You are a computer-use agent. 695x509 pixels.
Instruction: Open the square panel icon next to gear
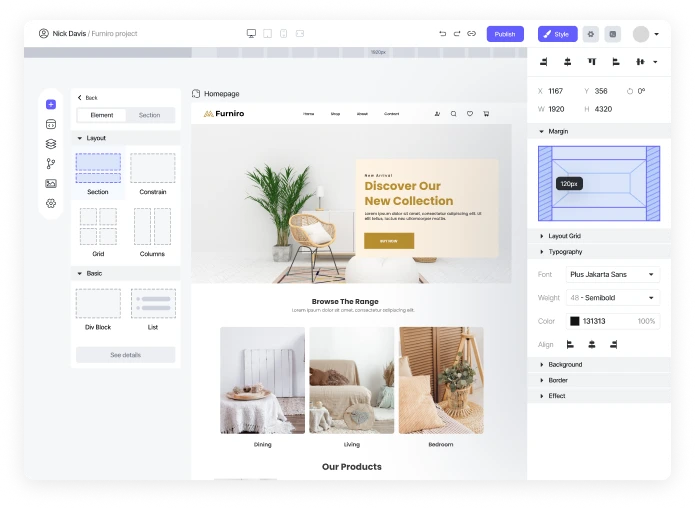point(613,34)
